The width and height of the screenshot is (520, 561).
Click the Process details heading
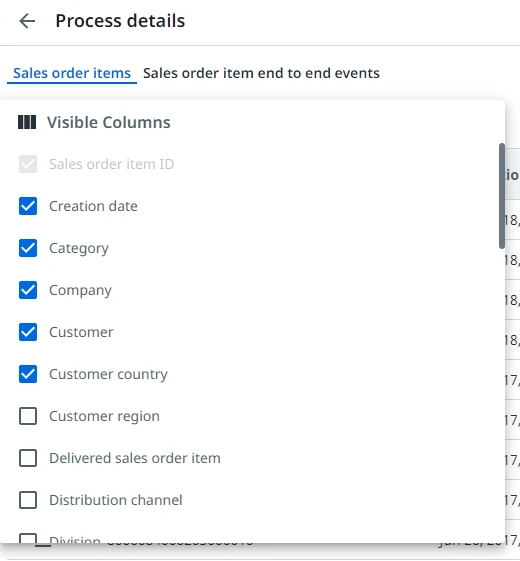[x=120, y=21]
